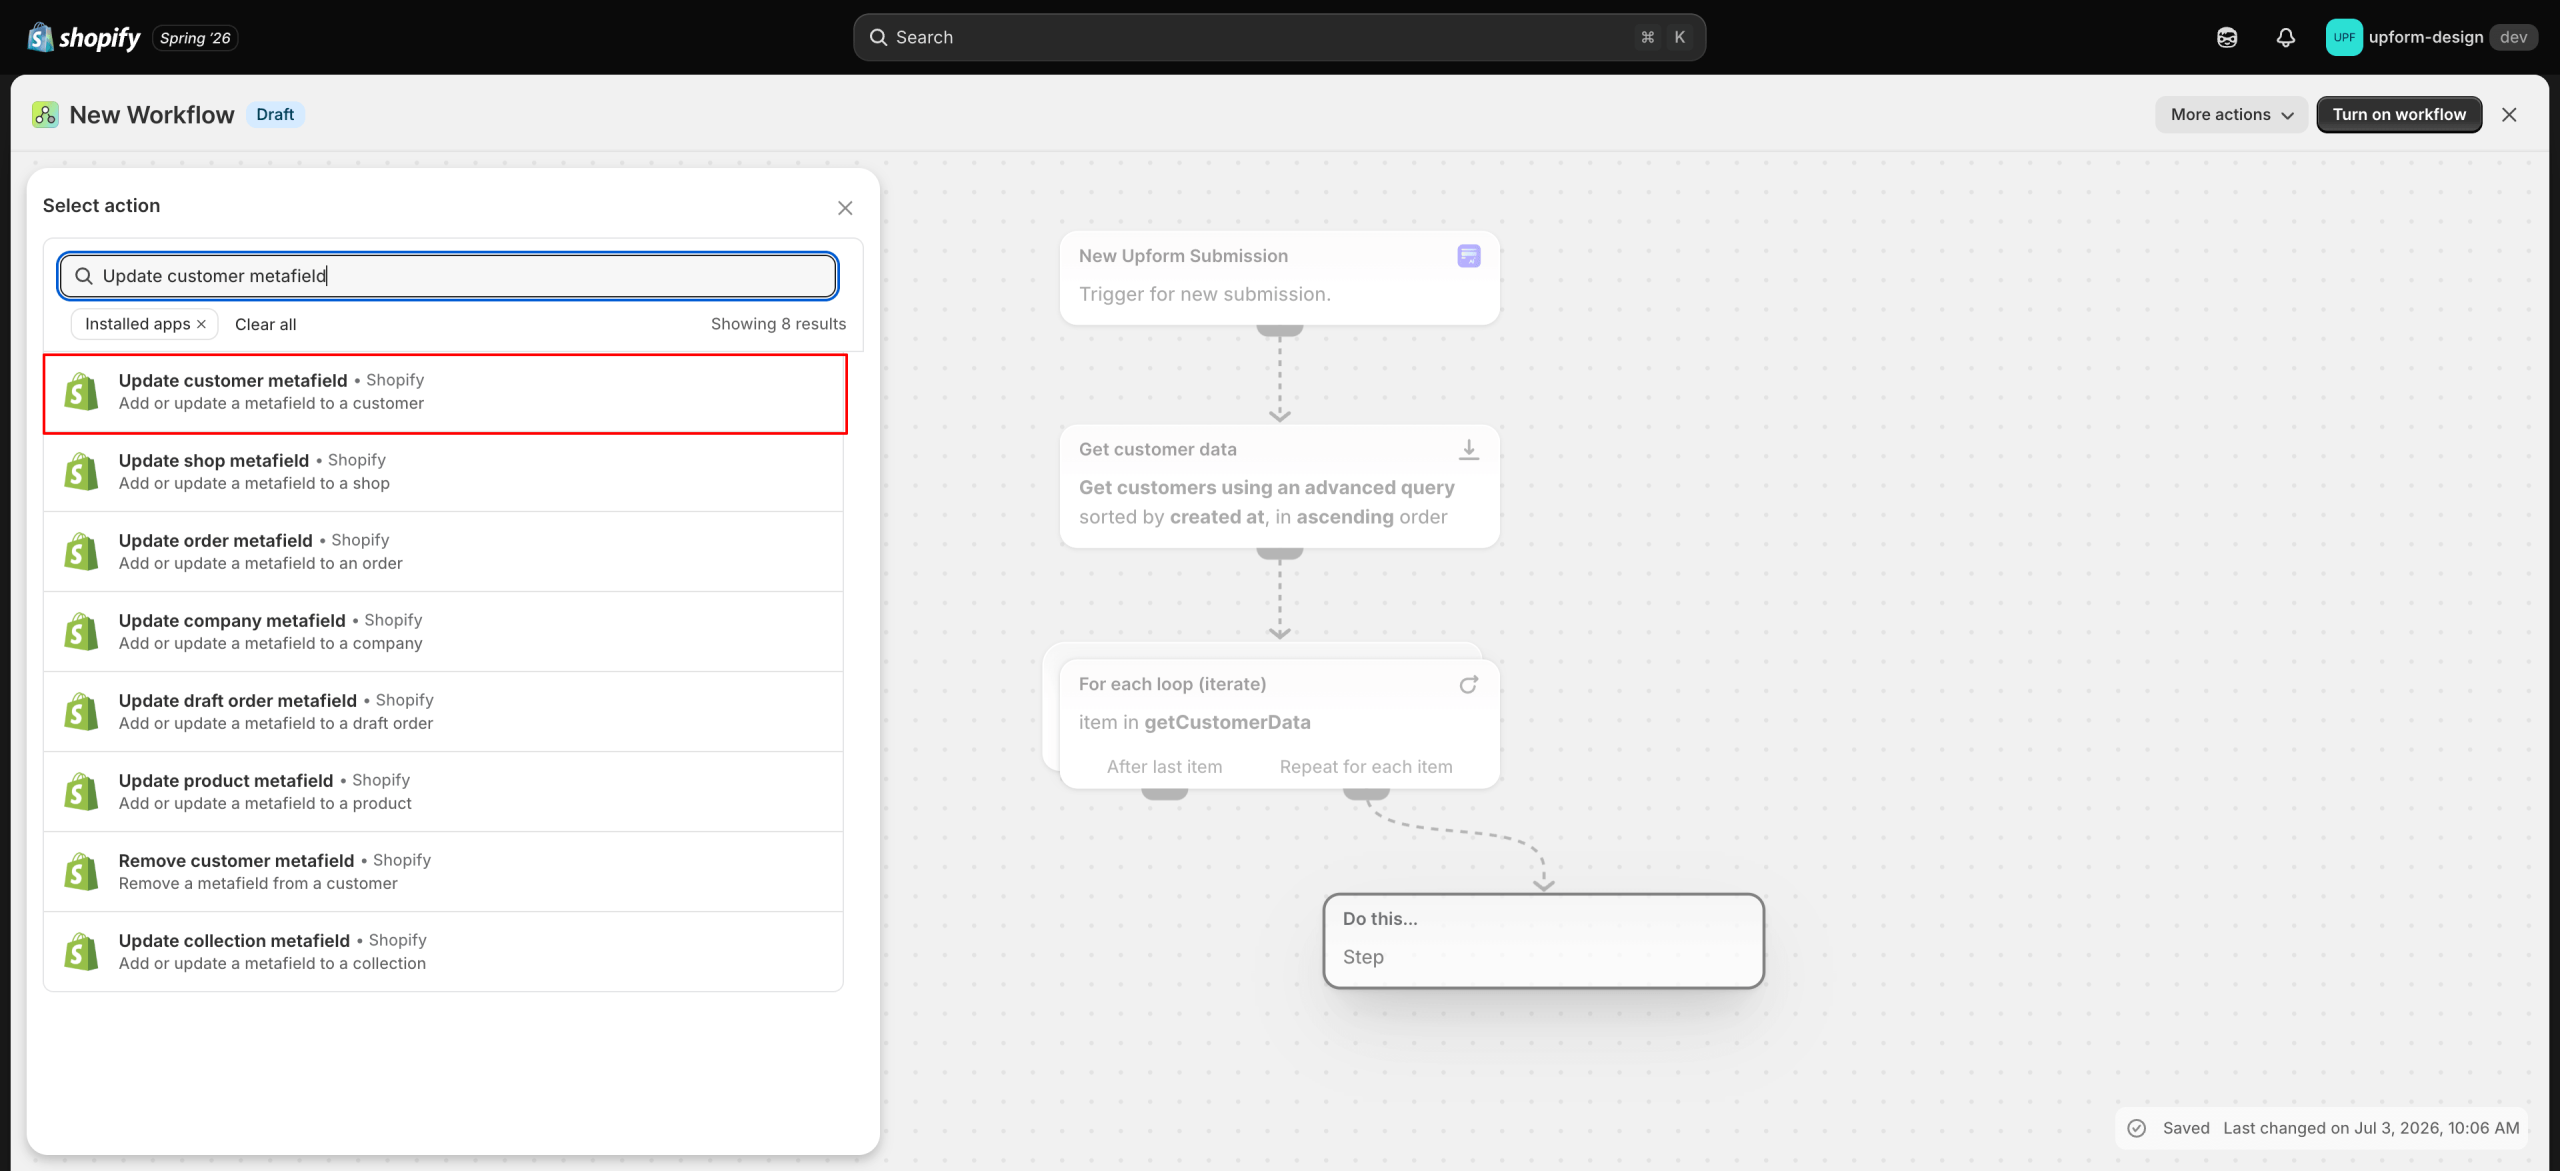Viewport: 2560px width, 1171px height.
Task: Click download icon on Get customer data node
Action: 1469,450
